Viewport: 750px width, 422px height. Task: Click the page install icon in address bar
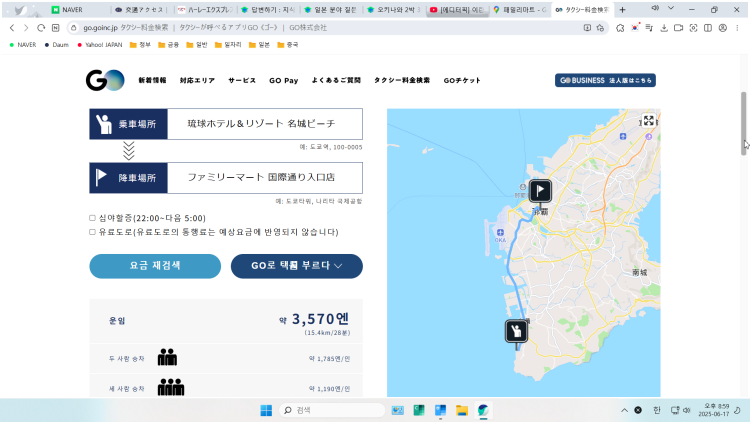(x=587, y=28)
